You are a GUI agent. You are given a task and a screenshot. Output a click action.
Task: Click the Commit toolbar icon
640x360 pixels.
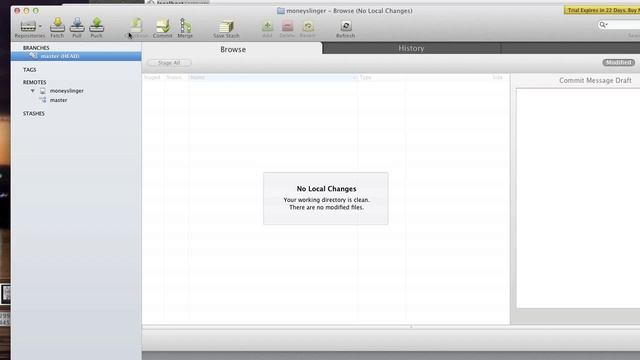(x=162, y=25)
